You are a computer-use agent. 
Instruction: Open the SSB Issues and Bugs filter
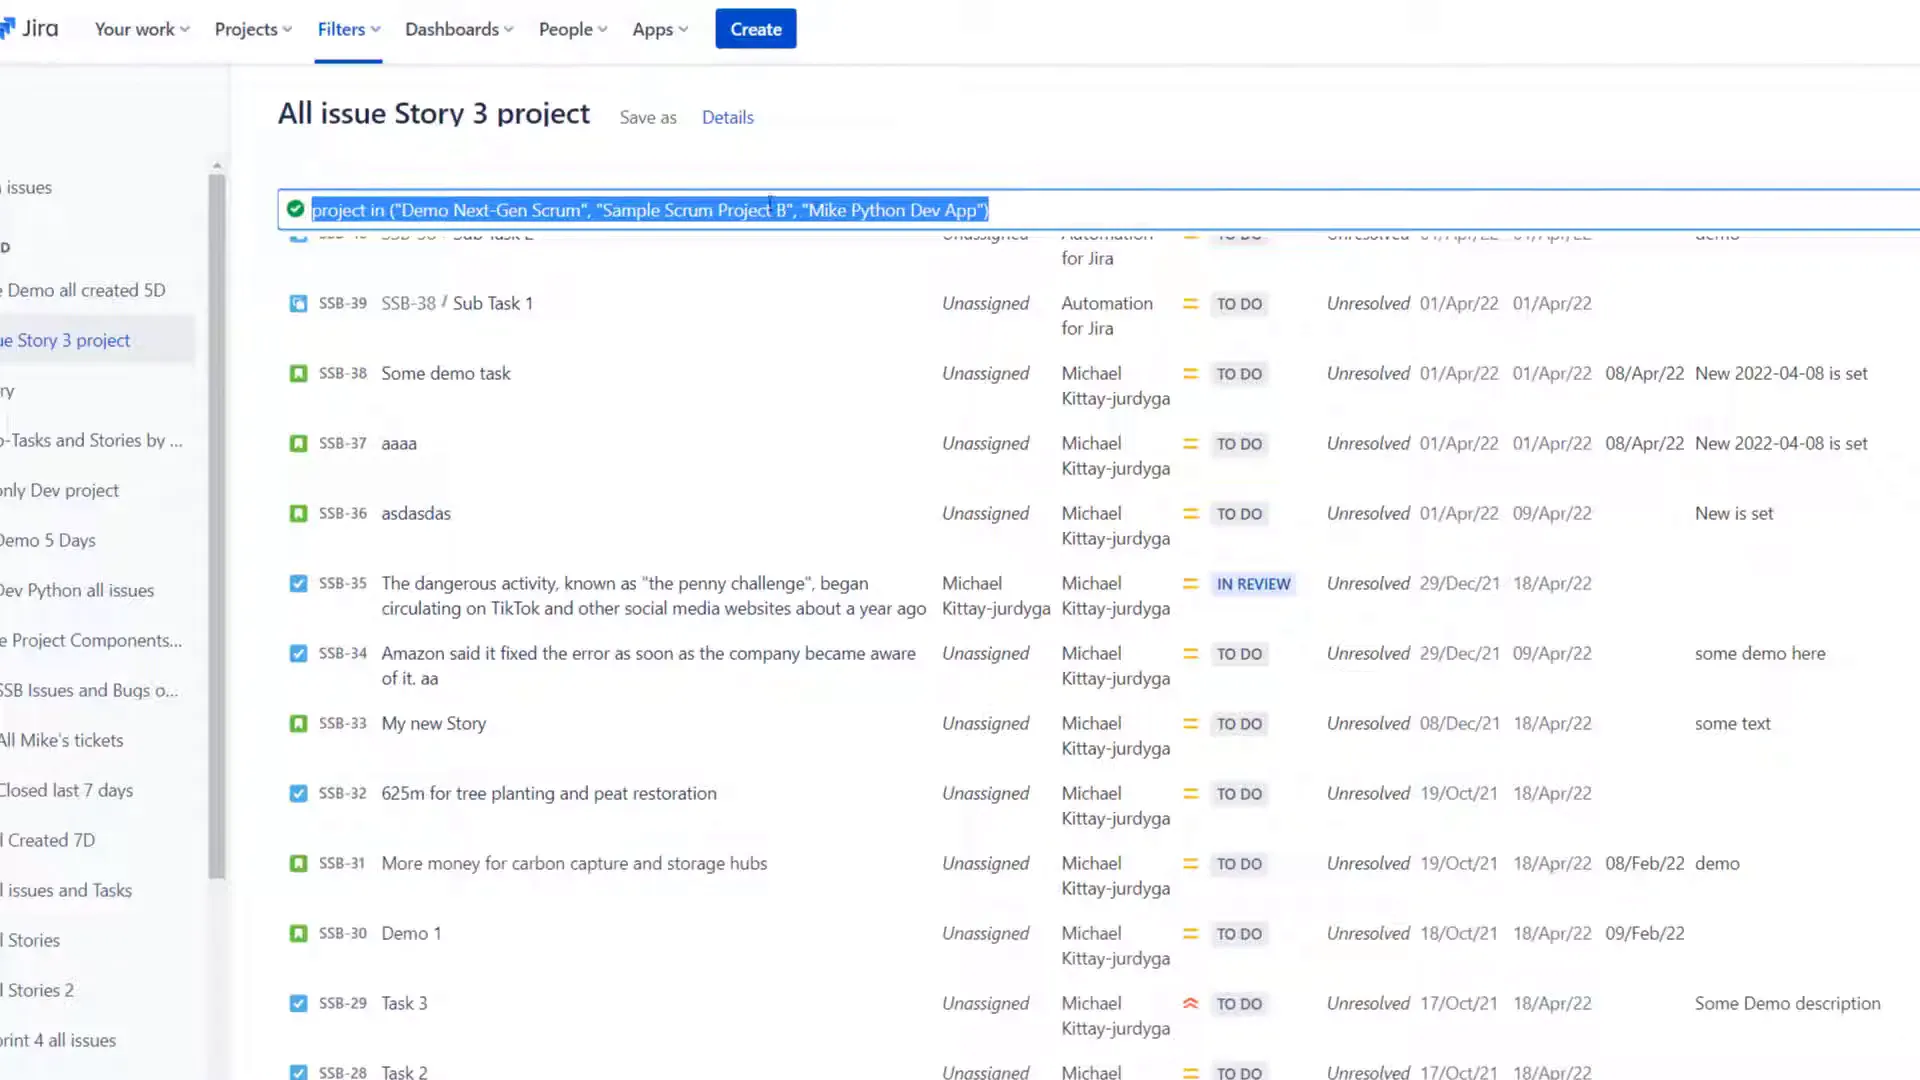(90, 690)
